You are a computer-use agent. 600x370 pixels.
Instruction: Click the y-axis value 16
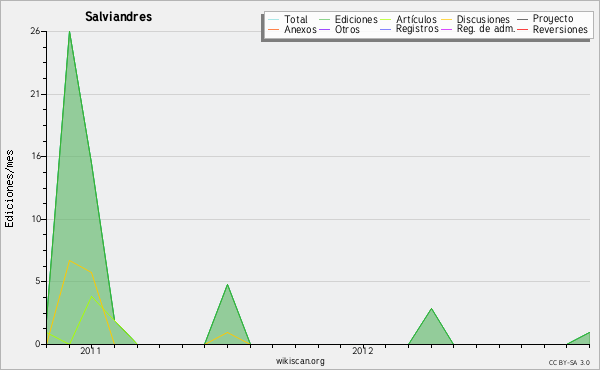coord(36,156)
